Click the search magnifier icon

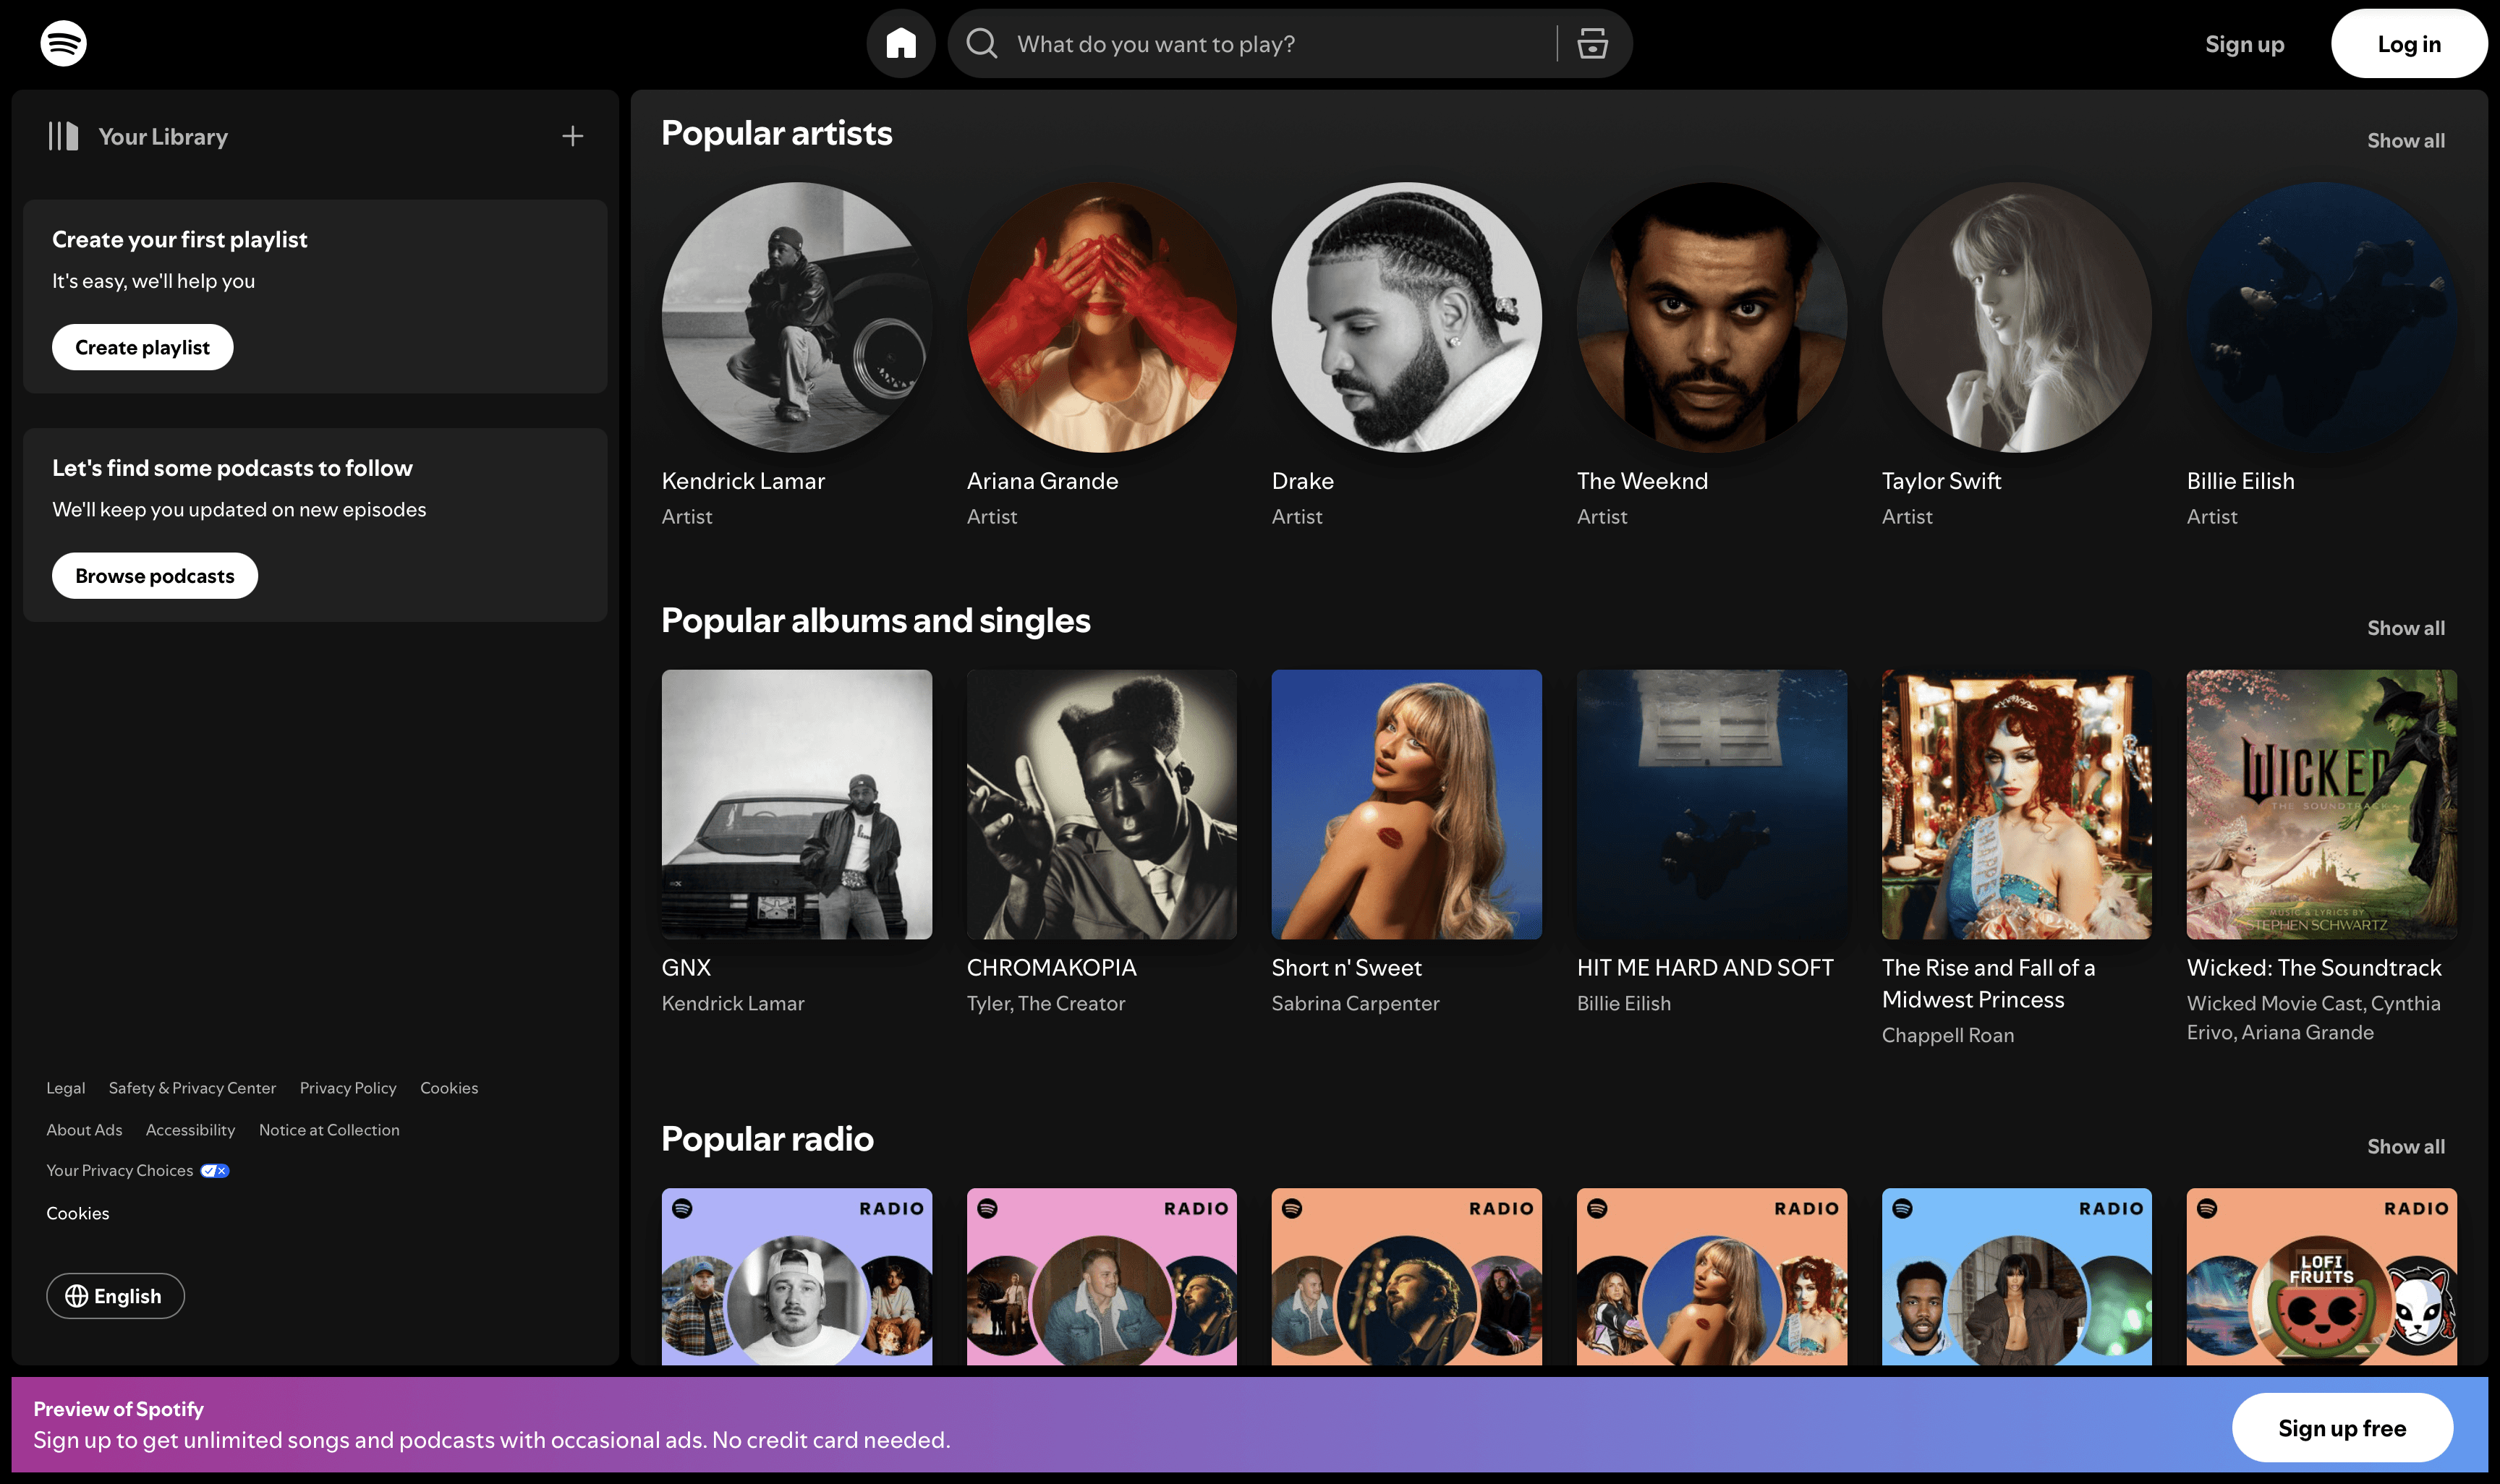pos(981,44)
